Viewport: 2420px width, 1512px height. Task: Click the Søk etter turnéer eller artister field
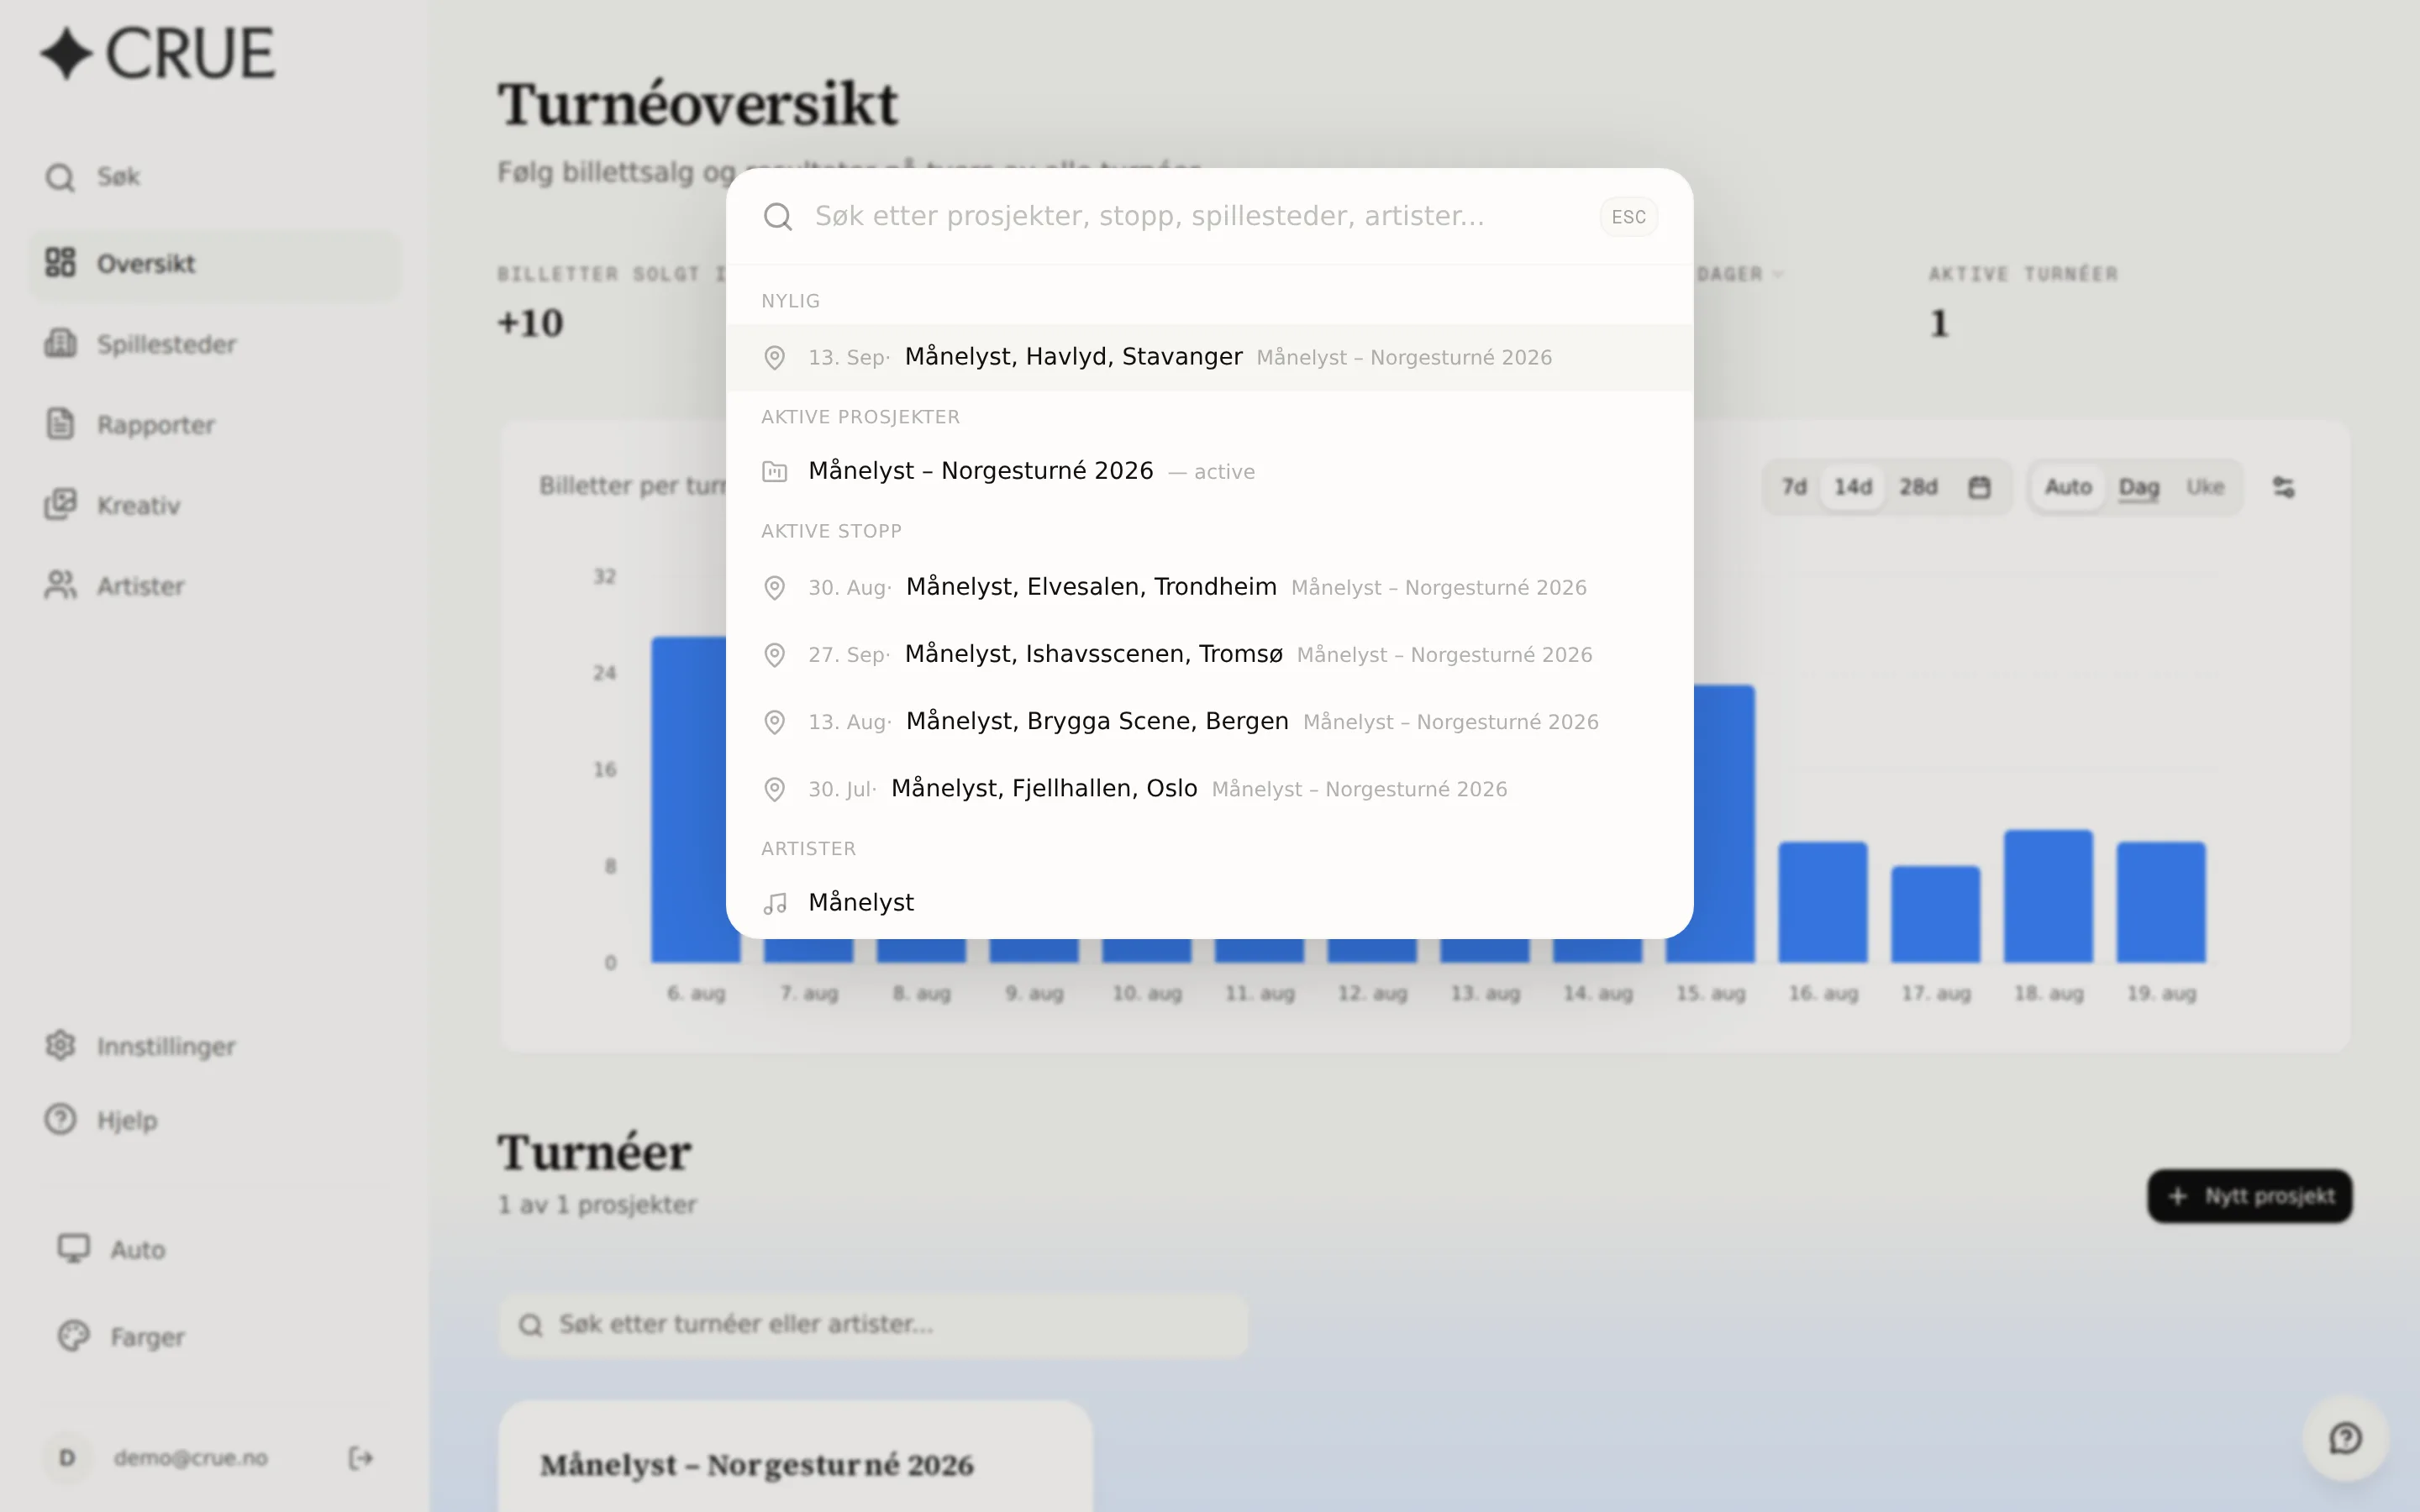pyautogui.click(x=872, y=1324)
